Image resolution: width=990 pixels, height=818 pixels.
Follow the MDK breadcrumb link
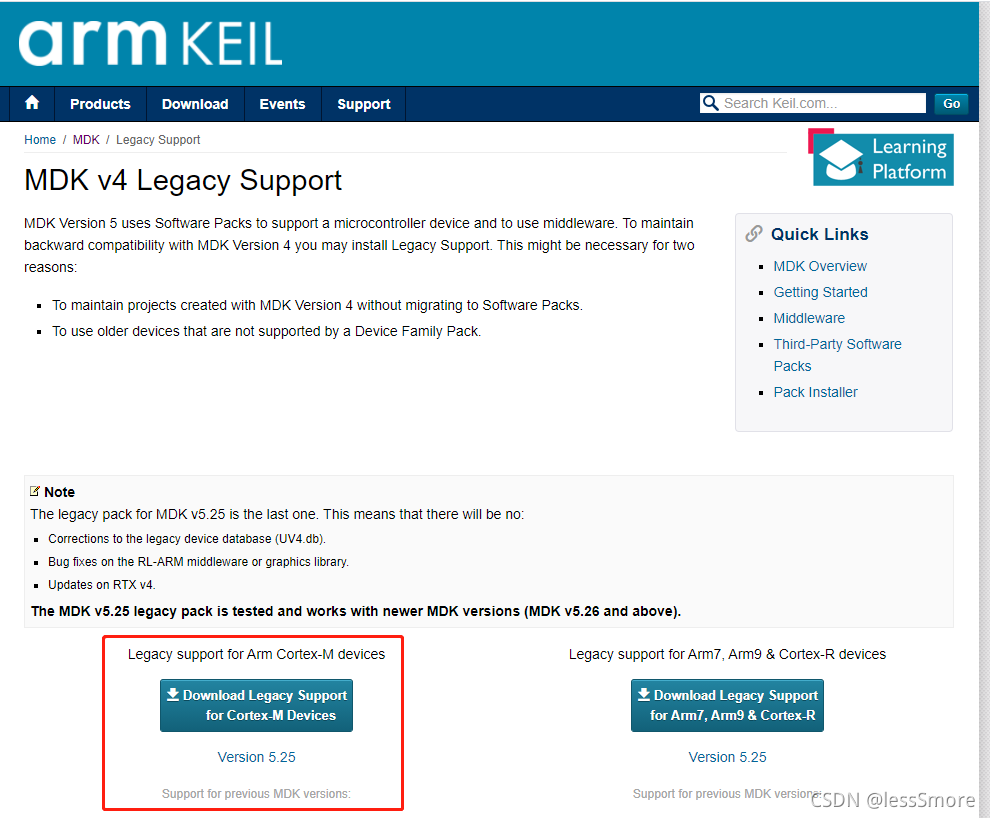point(86,139)
